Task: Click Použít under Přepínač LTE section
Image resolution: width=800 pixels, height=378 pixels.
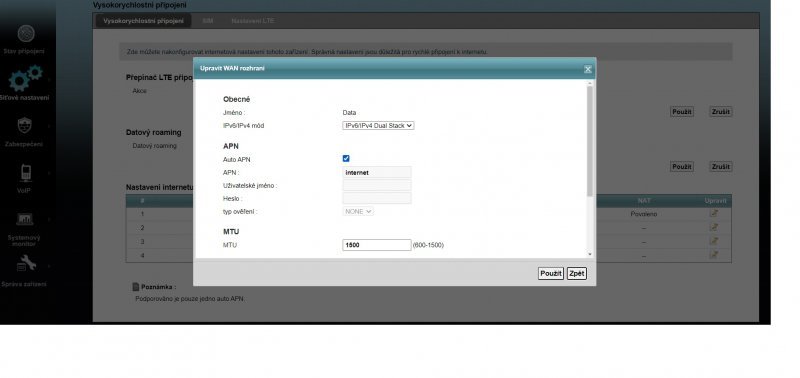Action: 682,112
